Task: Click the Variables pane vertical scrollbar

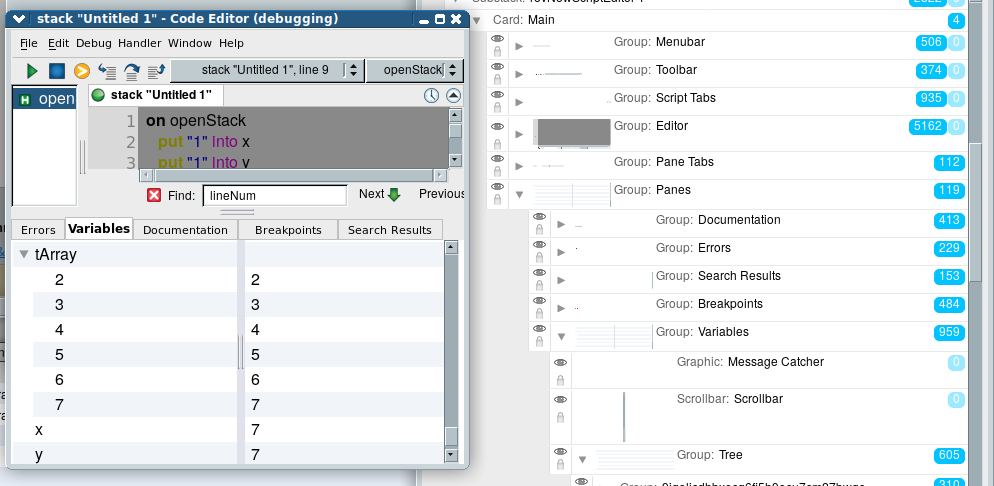Action: click(451, 350)
